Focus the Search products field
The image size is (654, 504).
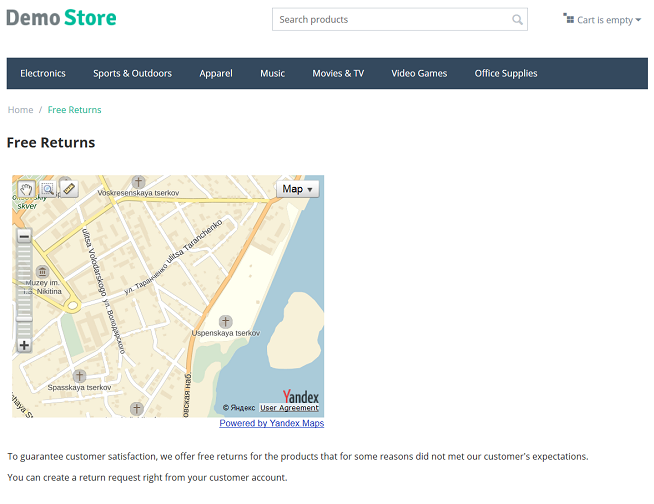[400, 19]
